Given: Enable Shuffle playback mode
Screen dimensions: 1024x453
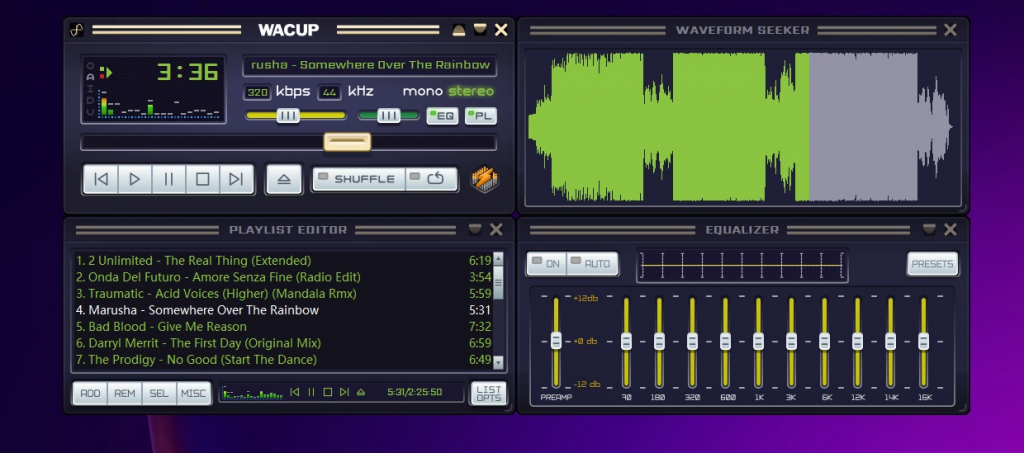Looking at the screenshot, I should coord(359,179).
